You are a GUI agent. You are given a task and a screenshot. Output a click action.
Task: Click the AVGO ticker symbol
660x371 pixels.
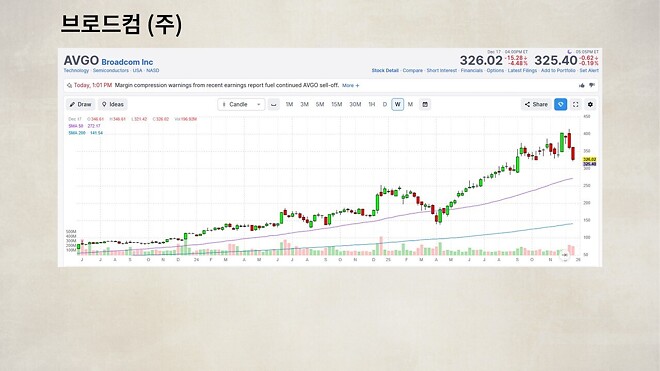81,61
